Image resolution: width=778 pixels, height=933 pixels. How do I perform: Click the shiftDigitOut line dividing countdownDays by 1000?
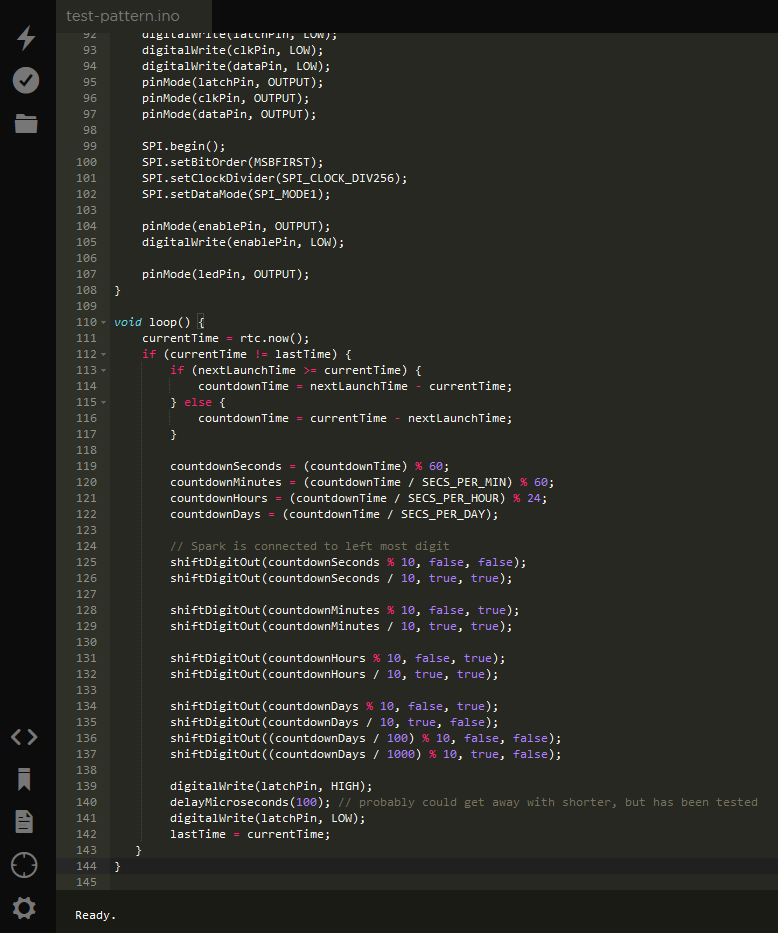(365, 754)
